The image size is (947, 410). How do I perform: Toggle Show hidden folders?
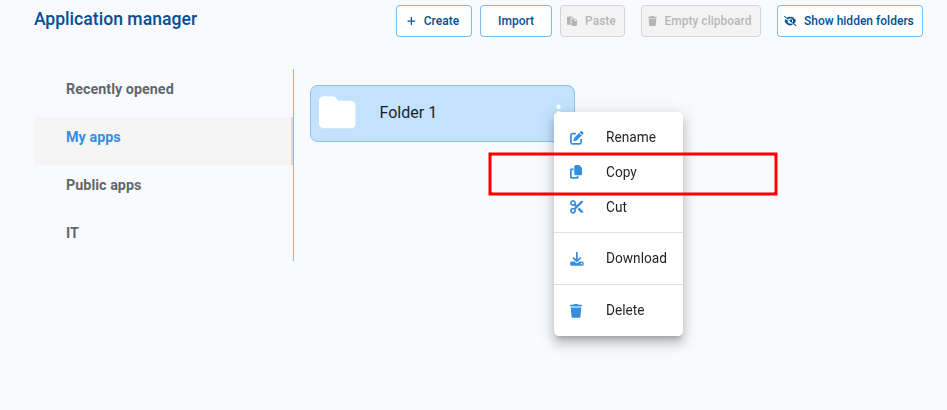tap(849, 21)
